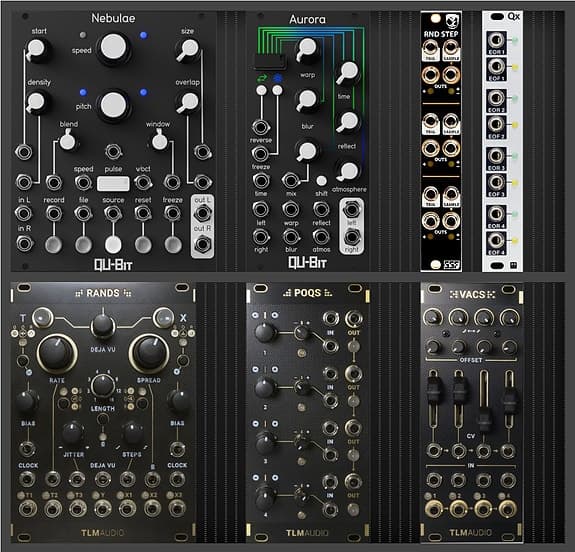This screenshot has height=552, width=575.
Task: Click the Nebulae window knob
Action: tap(160, 142)
